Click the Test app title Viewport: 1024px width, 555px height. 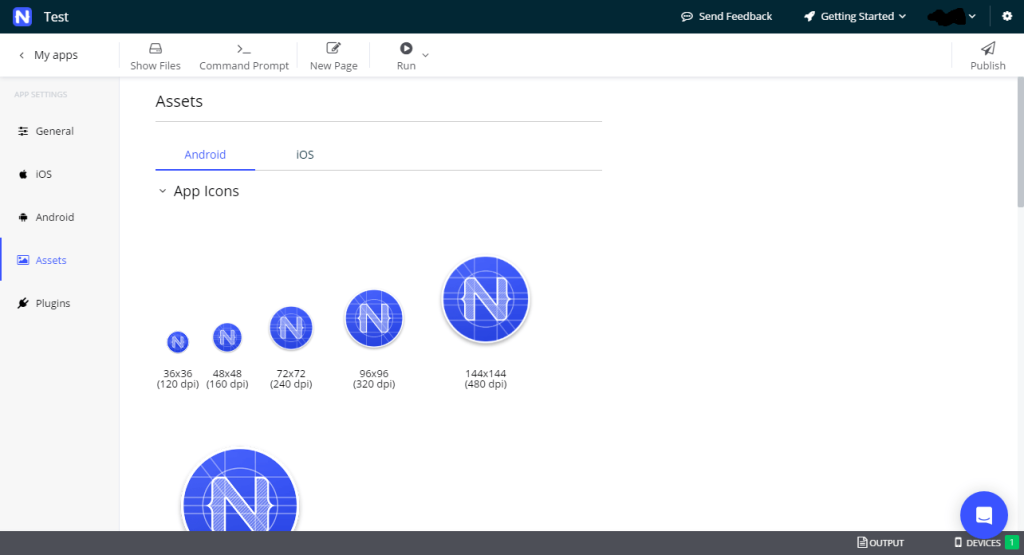coord(56,17)
